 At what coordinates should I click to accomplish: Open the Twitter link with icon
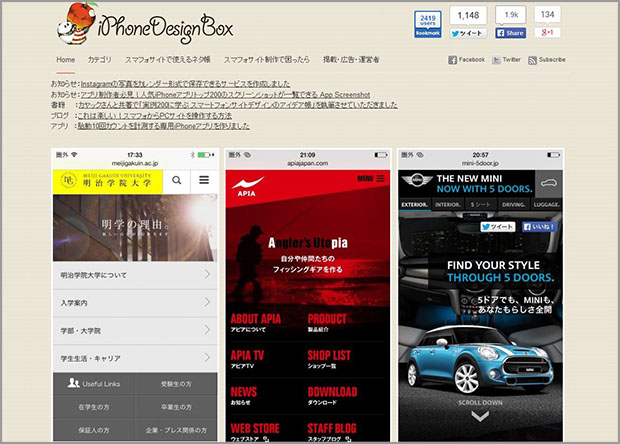[x=506, y=60]
